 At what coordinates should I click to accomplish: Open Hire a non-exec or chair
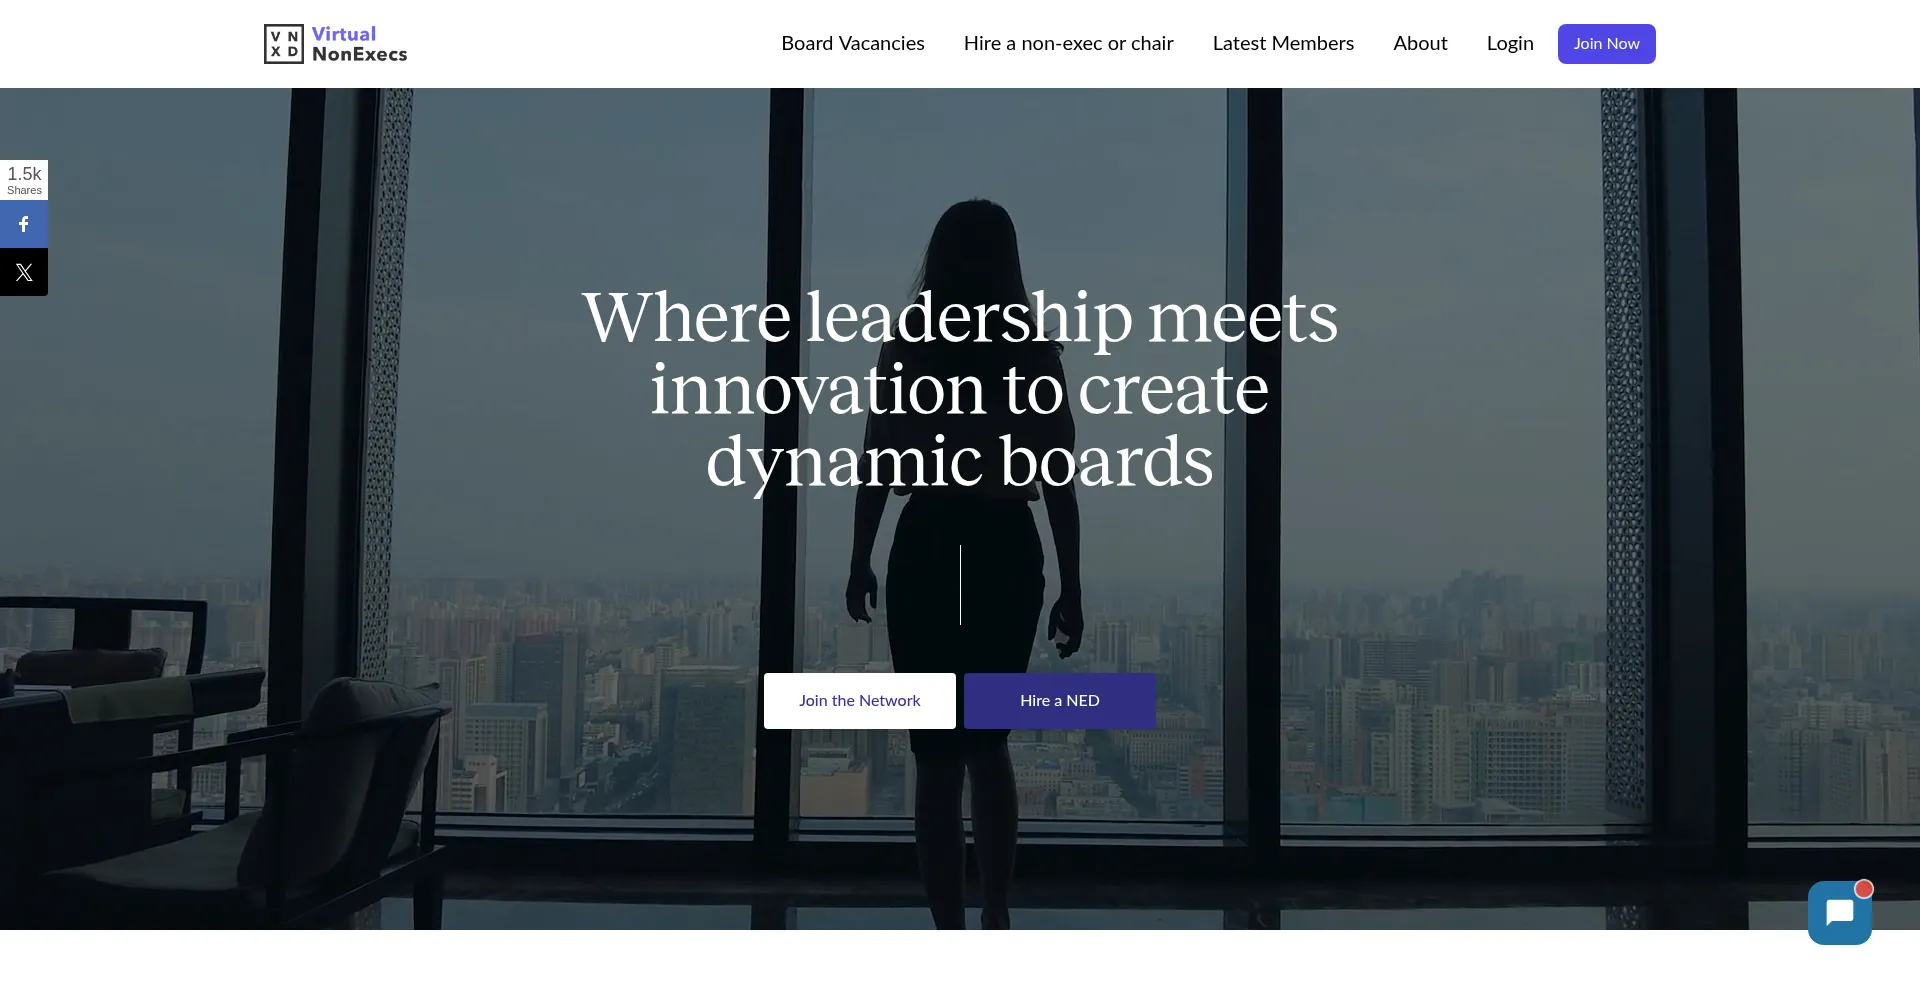[x=1069, y=43]
